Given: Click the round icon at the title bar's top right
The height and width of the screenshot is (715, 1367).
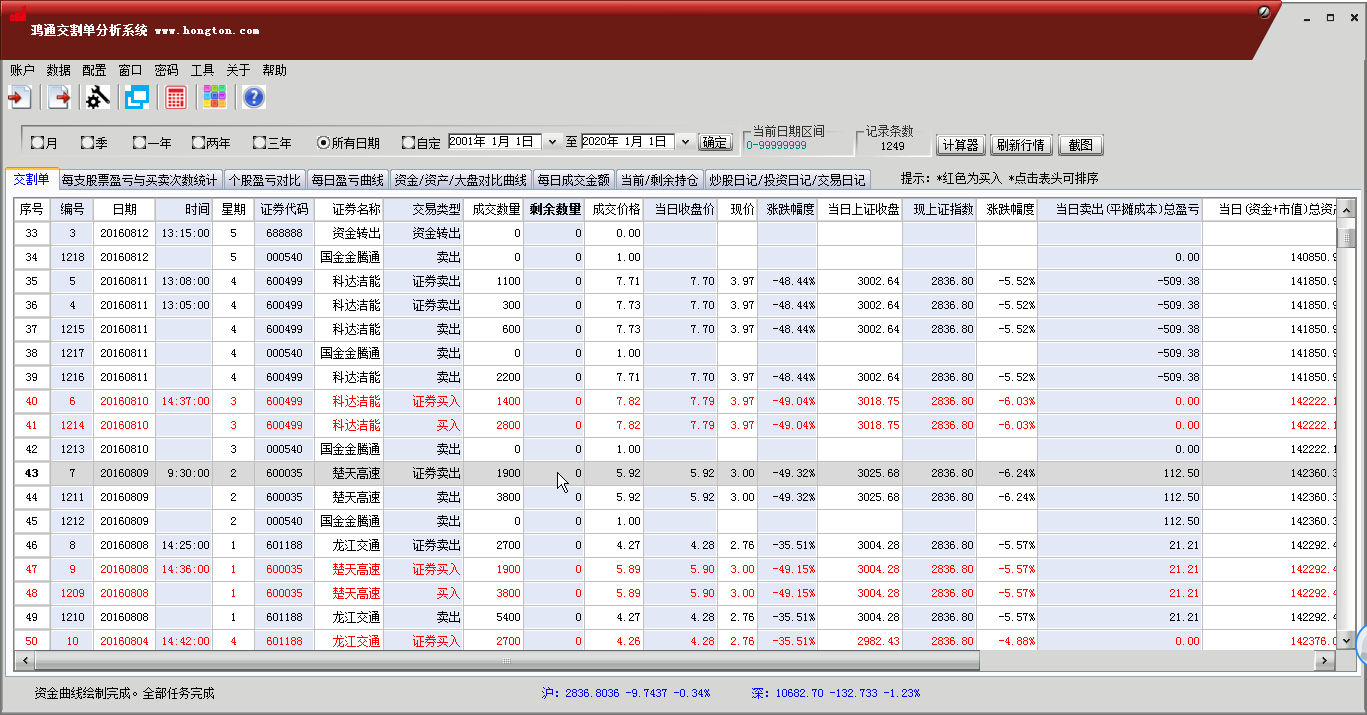Looking at the screenshot, I should coord(1264,13).
